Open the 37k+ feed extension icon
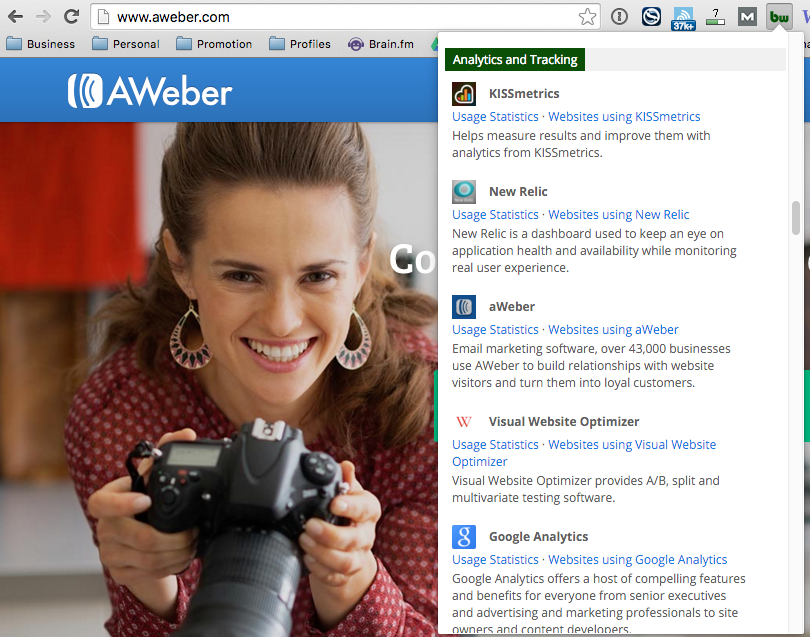 pos(683,18)
